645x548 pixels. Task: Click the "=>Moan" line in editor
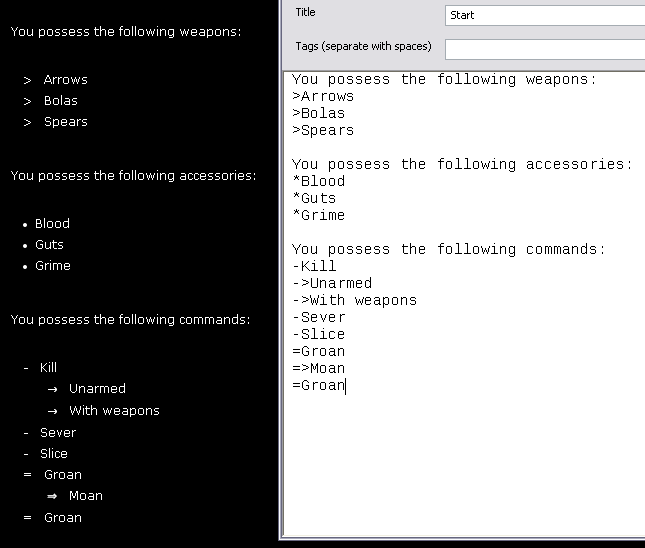(318, 369)
